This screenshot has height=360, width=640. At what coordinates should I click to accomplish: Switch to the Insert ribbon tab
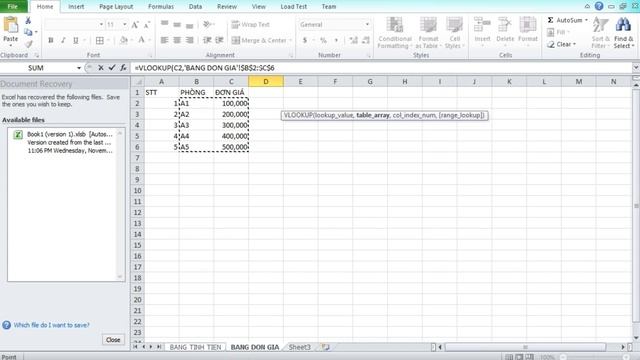tap(76, 7)
